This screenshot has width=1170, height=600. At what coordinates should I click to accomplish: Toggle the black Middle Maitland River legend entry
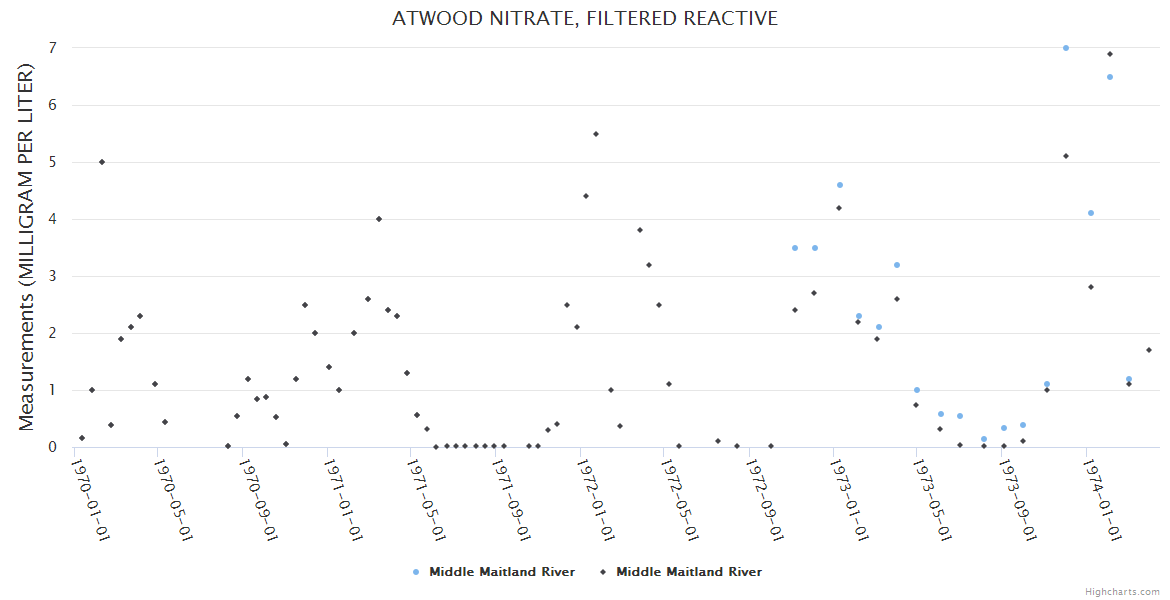click(688, 572)
